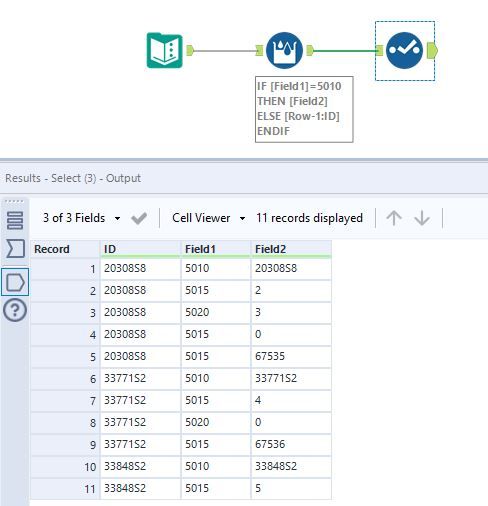
Task: Apply field selection with checkmark icon
Action: coord(139,218)
